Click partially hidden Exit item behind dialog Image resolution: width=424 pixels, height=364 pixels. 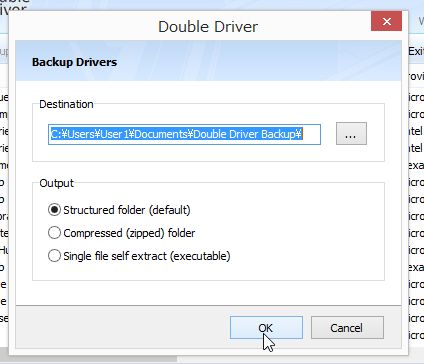pyautogui.click(x=416, y=51)
